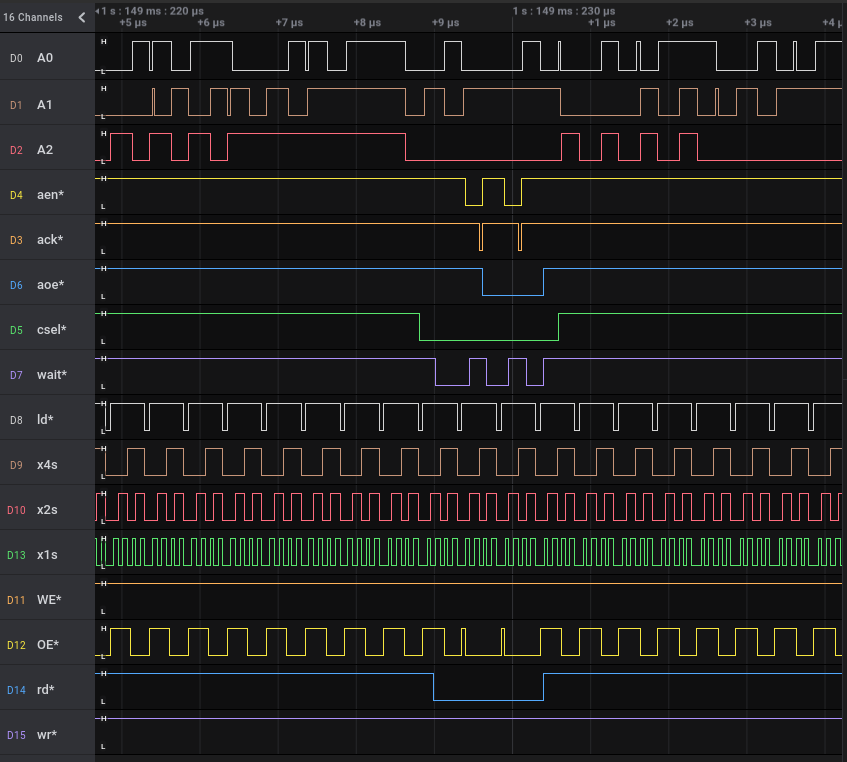This screenshot has height=762, width=847.
Task: Click first narrow low pulse on ack* waveform
Action: (x=481, y=238)
